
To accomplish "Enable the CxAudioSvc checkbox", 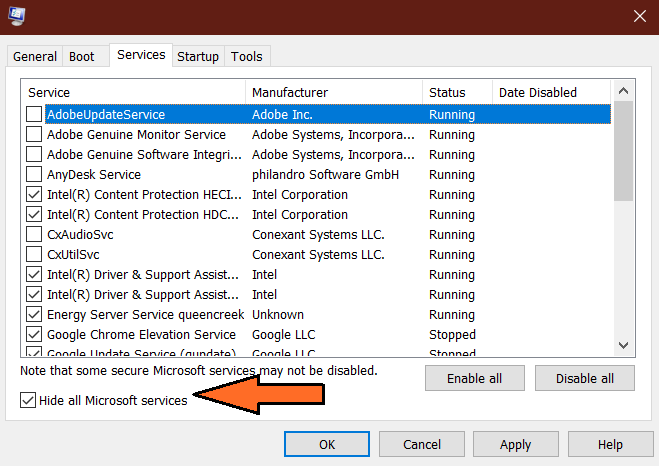I will pyautogui.click(x=34, y=234).
